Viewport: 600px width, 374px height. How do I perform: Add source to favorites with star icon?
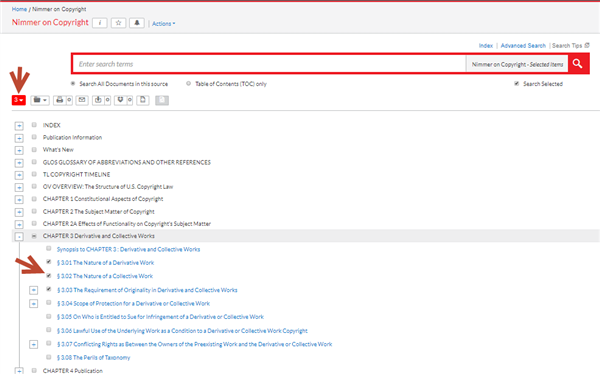(118, 23)
